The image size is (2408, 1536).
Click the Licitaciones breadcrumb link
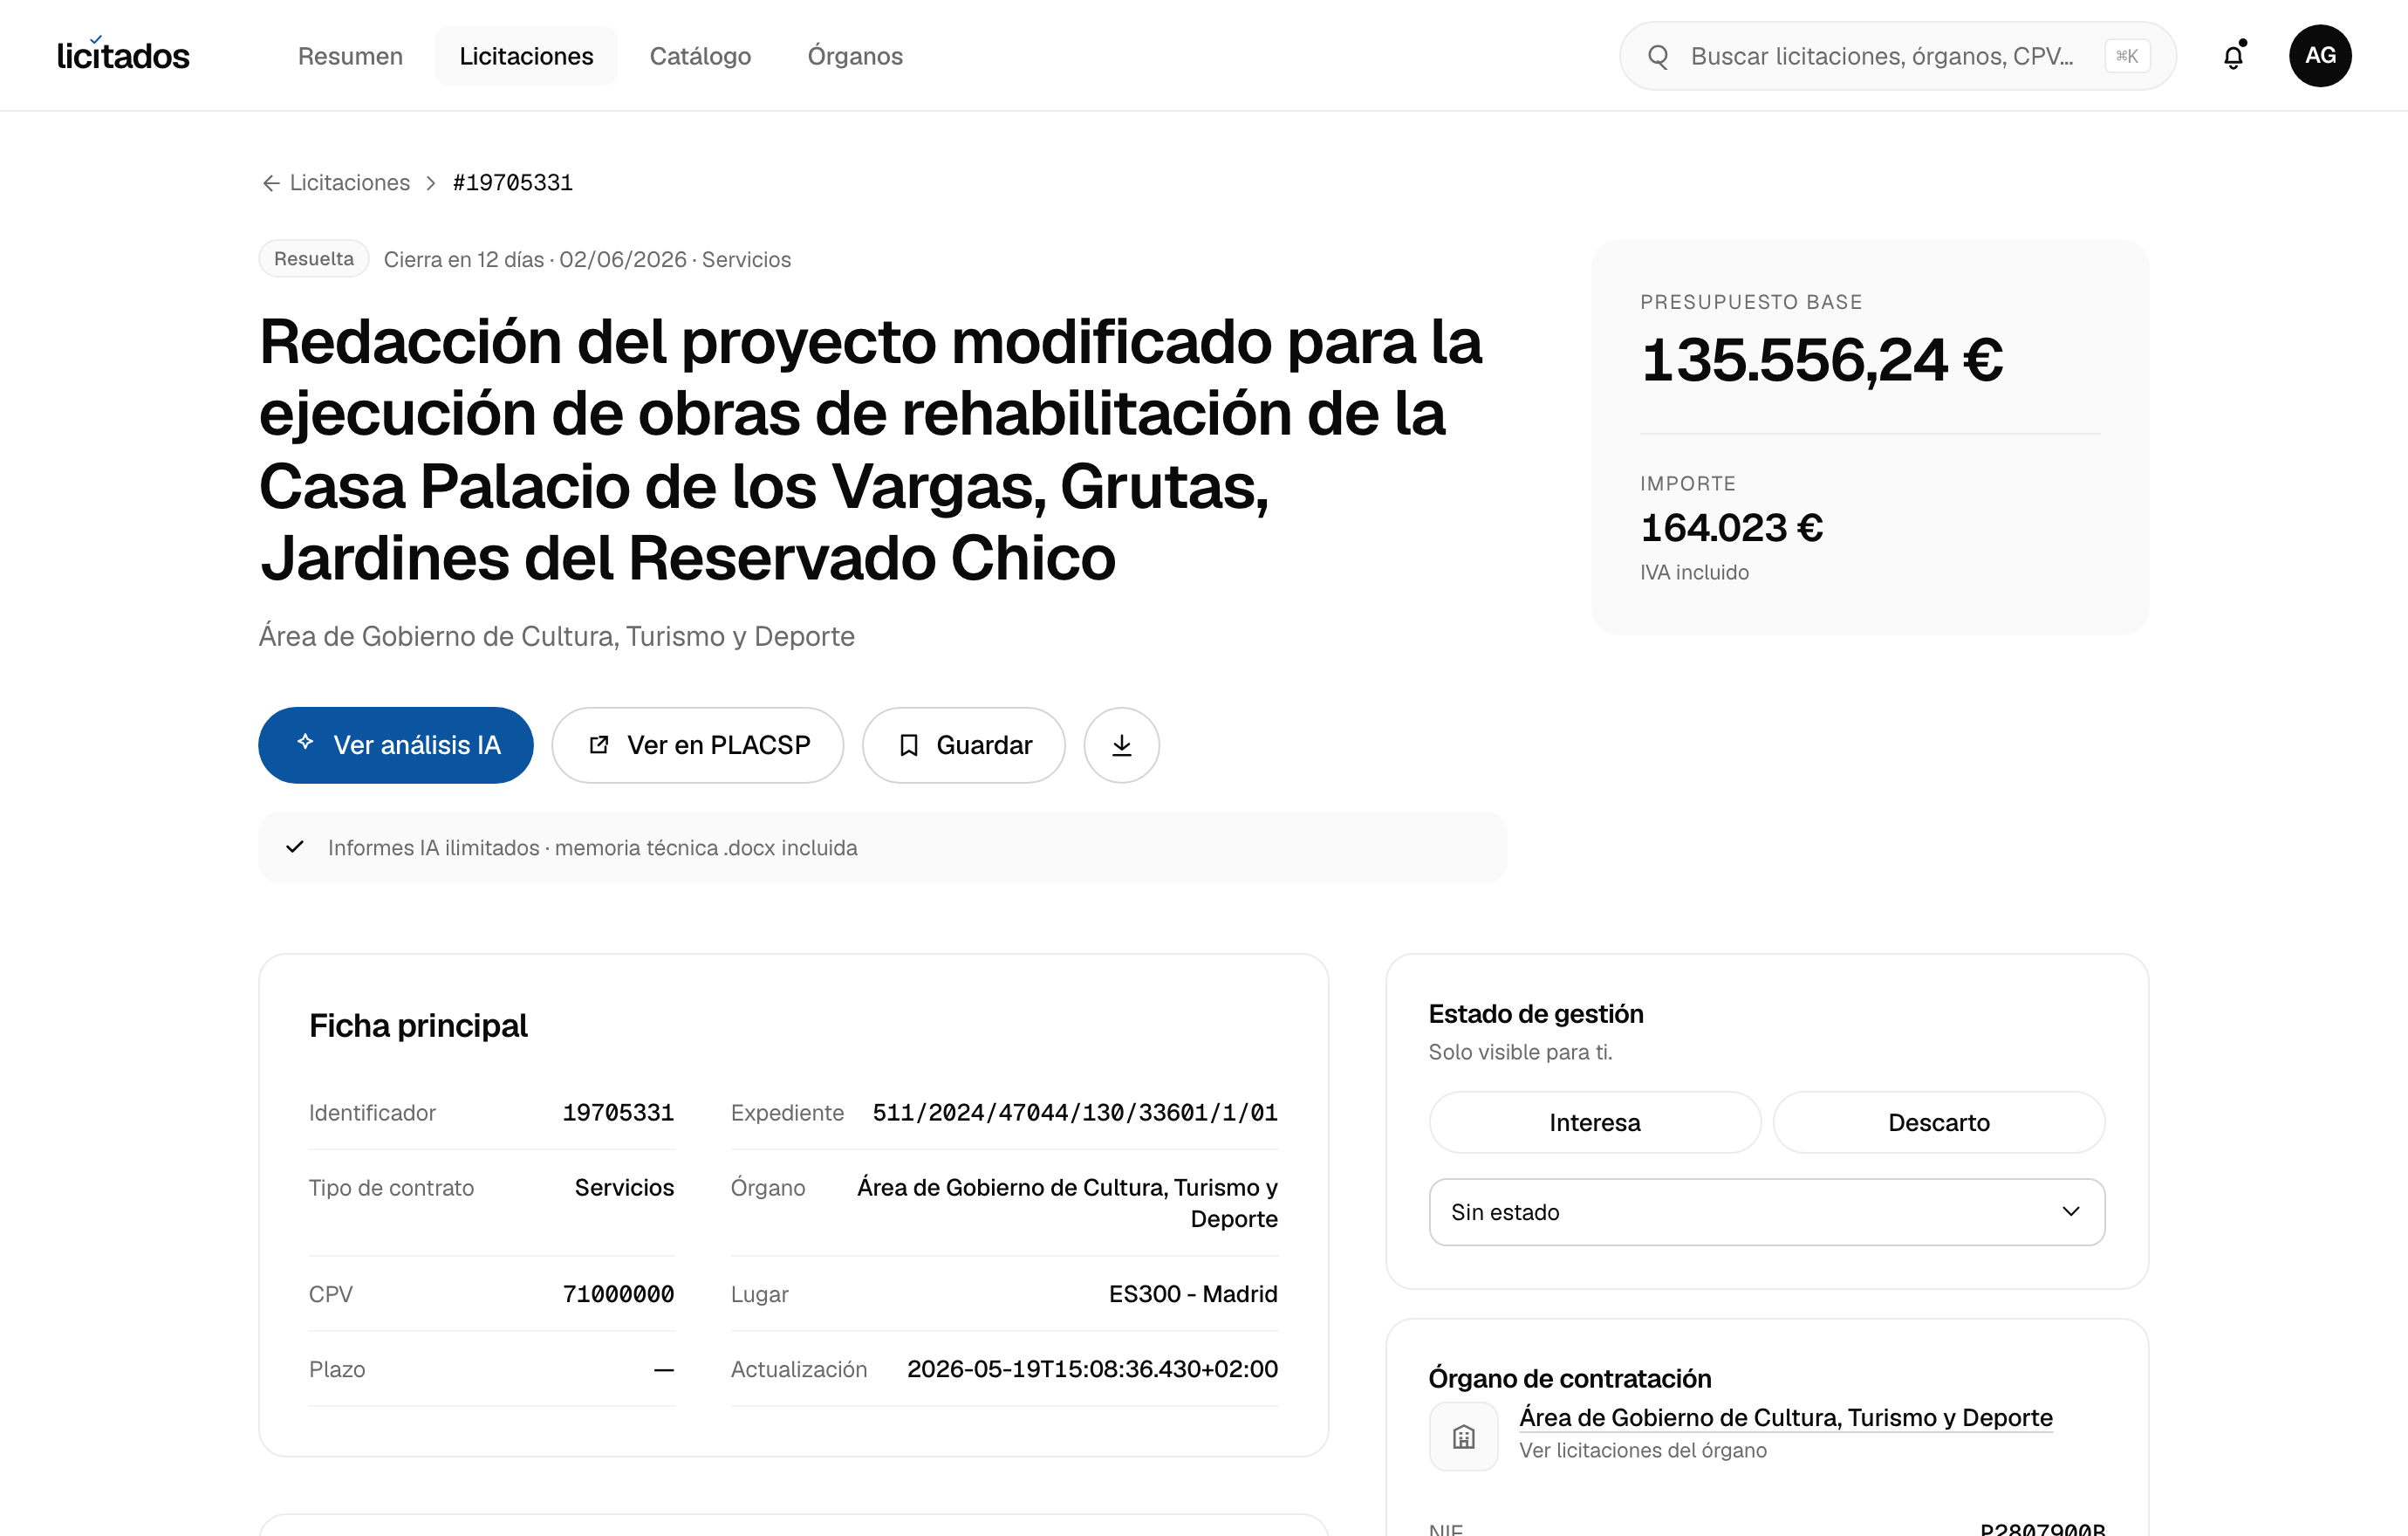[349, 183]
